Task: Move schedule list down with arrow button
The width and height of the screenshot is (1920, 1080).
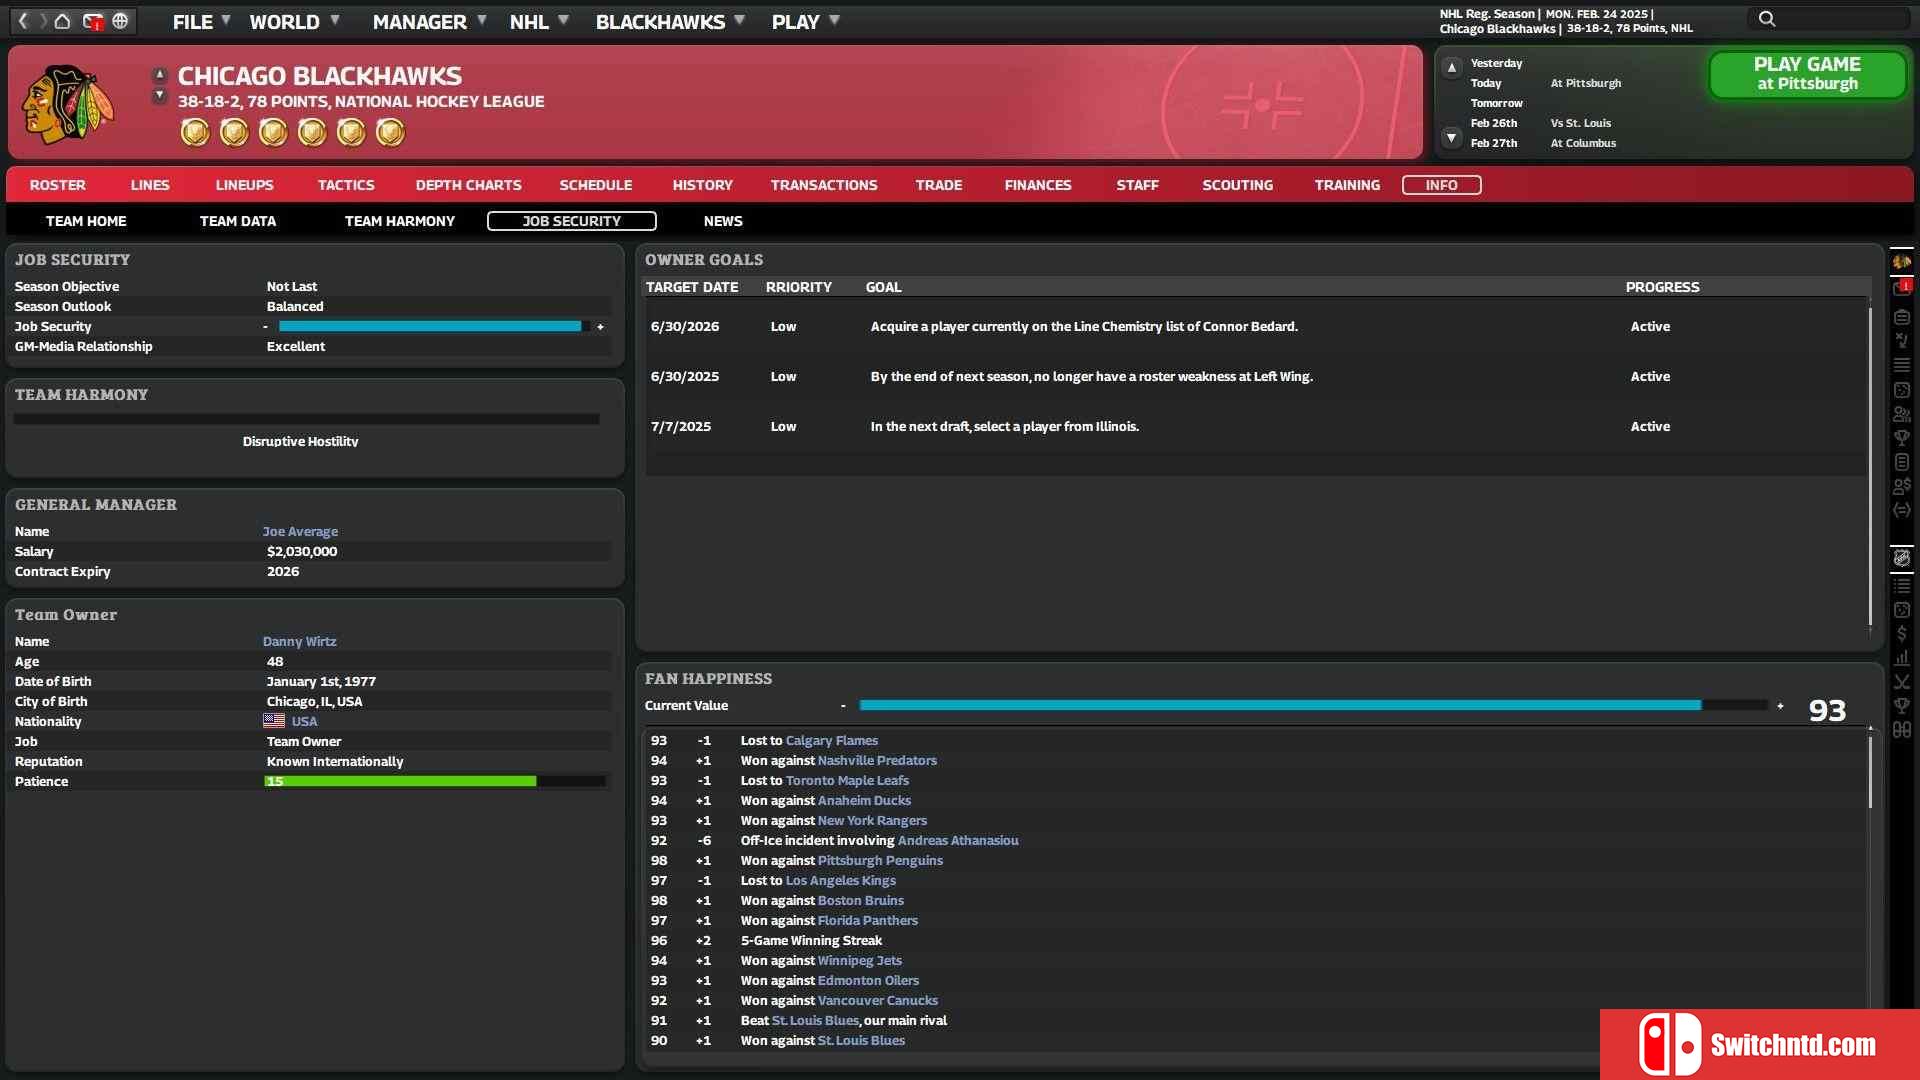Action: pos(1452,137)
